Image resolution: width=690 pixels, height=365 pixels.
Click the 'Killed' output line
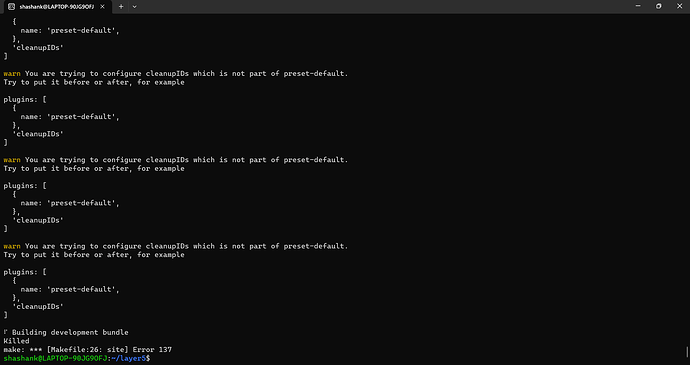(x=16, y=341)
